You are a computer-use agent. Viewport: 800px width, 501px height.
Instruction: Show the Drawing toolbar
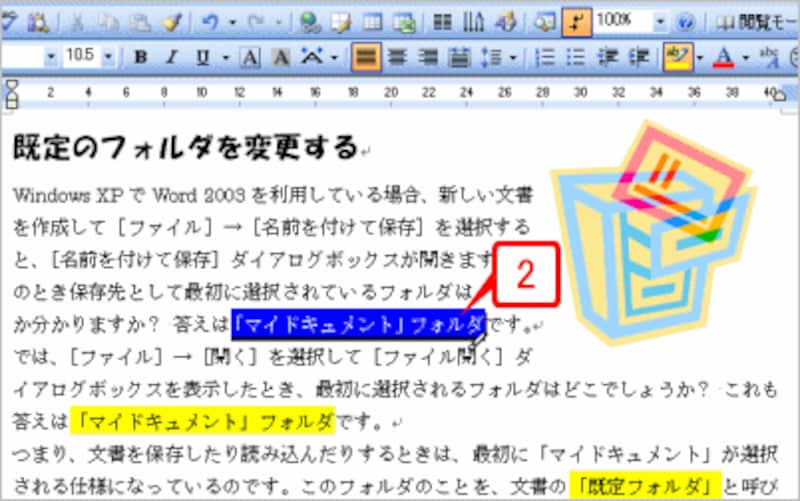(506, 22)
